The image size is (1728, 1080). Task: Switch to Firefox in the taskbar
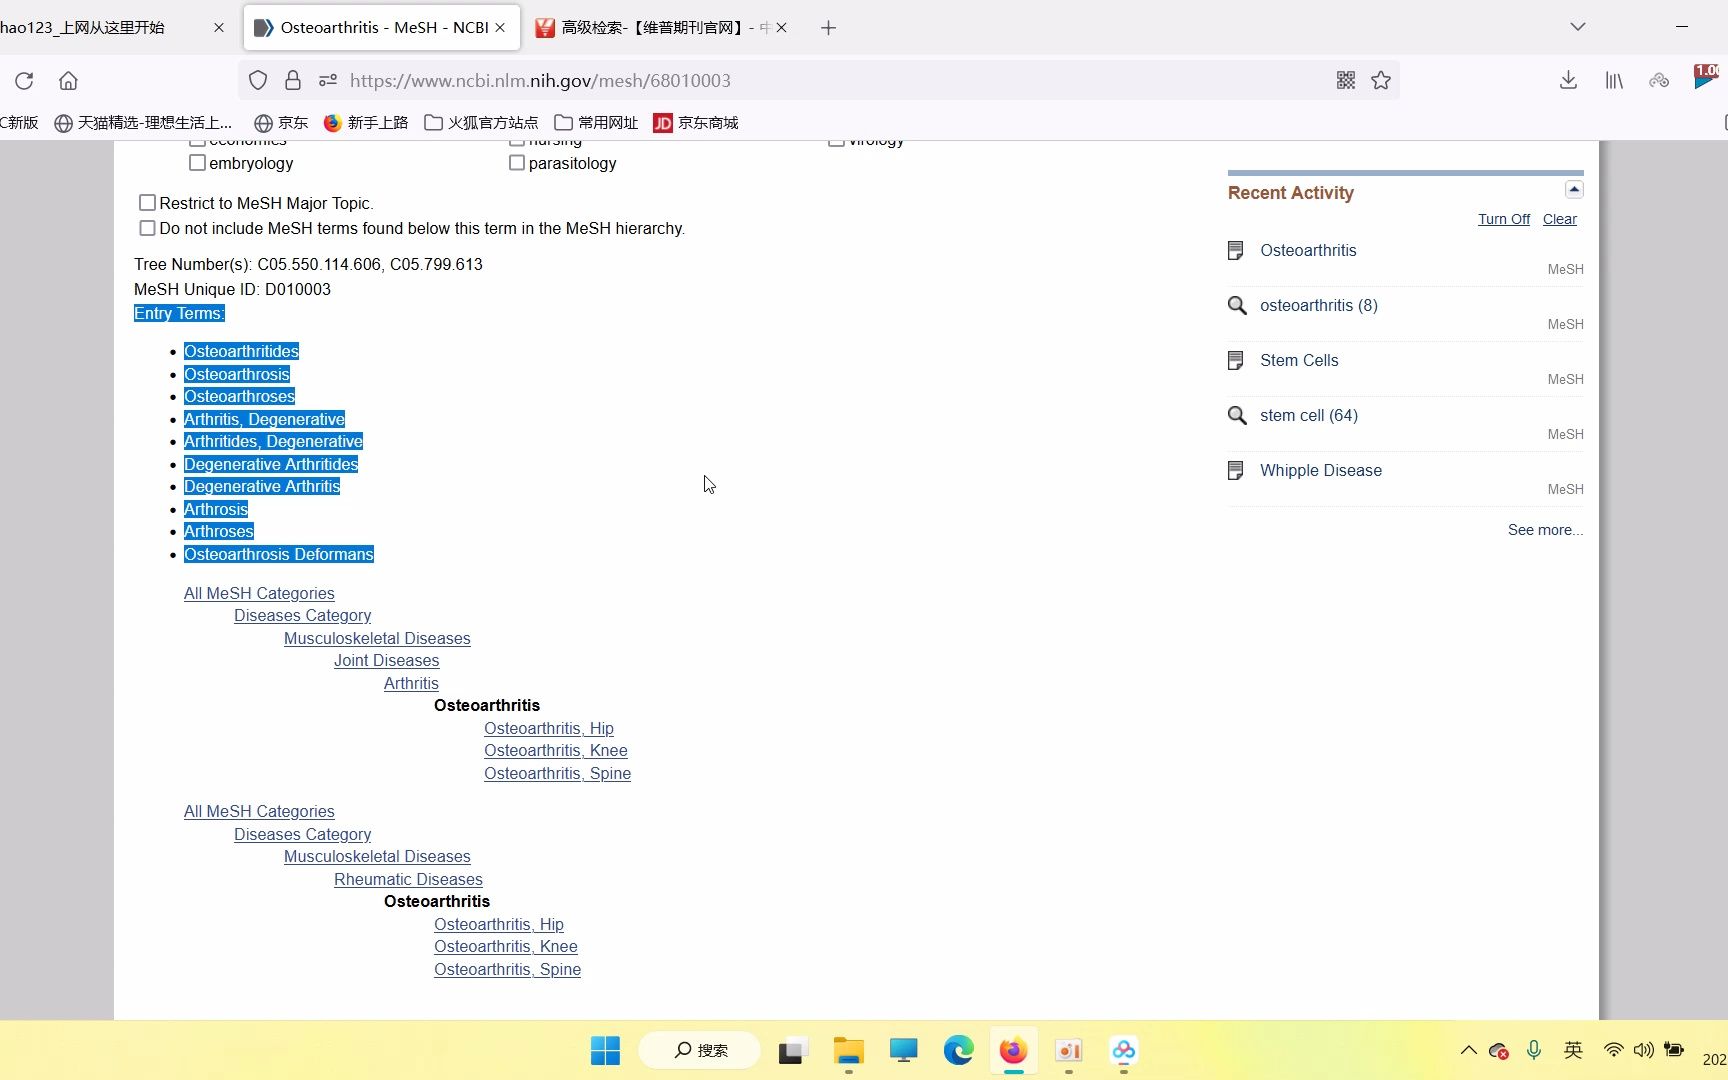coord(1013,1051)
